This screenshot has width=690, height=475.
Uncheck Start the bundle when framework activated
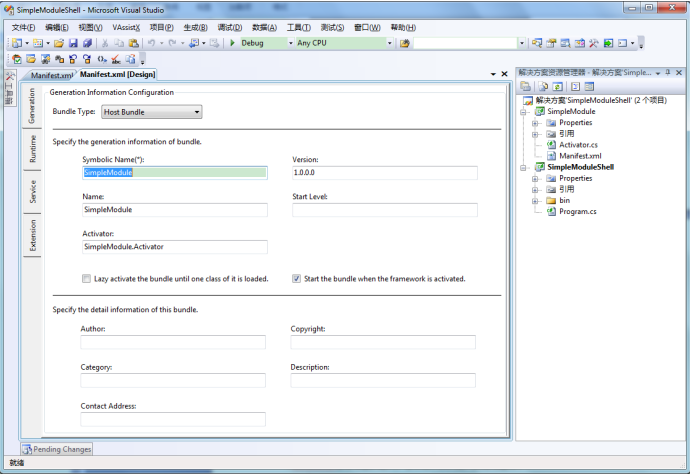tap(297, 279)
